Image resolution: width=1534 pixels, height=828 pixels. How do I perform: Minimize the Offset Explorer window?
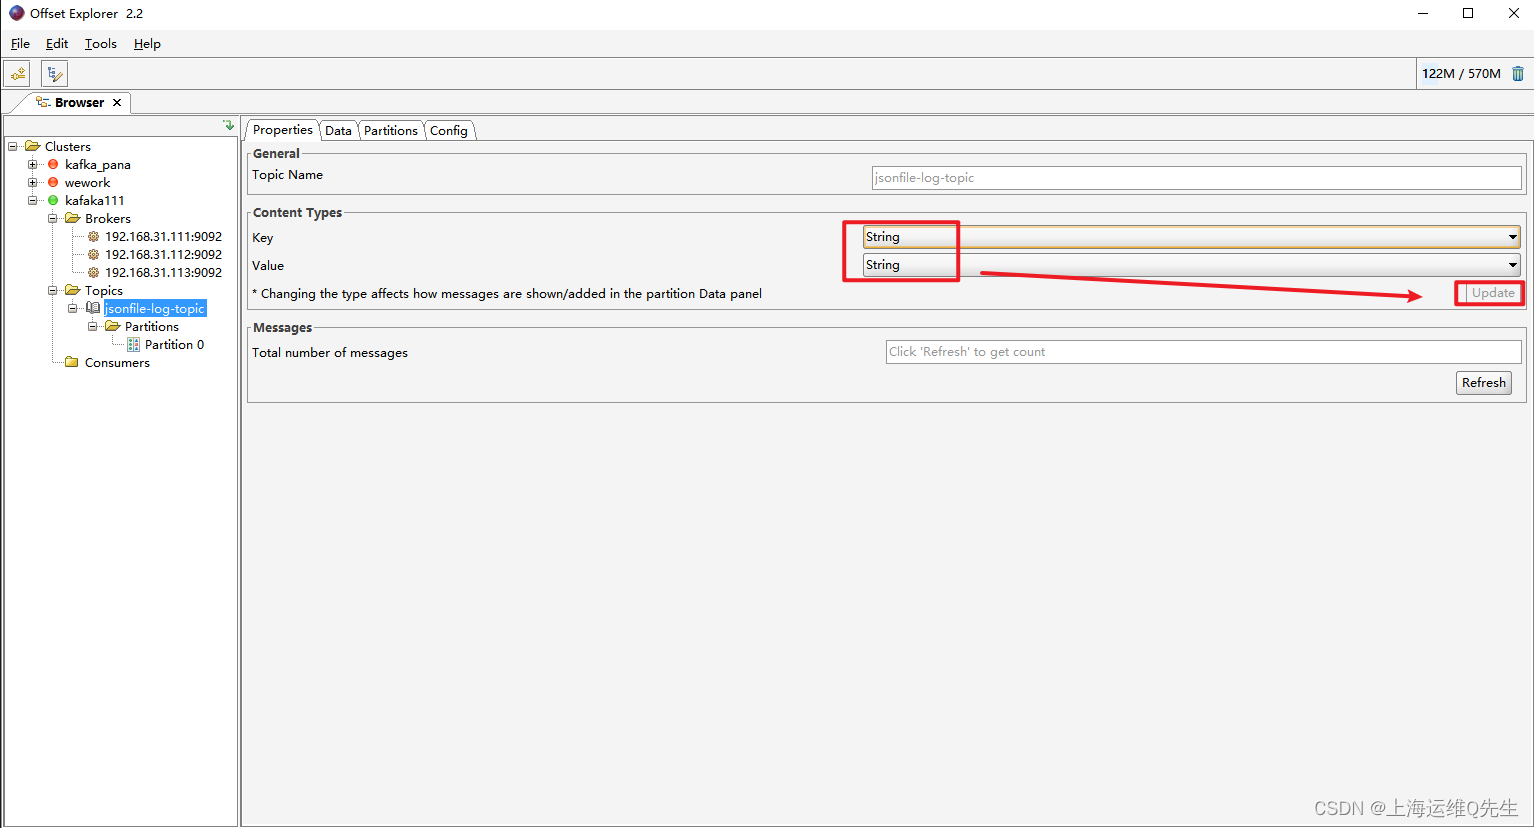1423,13
